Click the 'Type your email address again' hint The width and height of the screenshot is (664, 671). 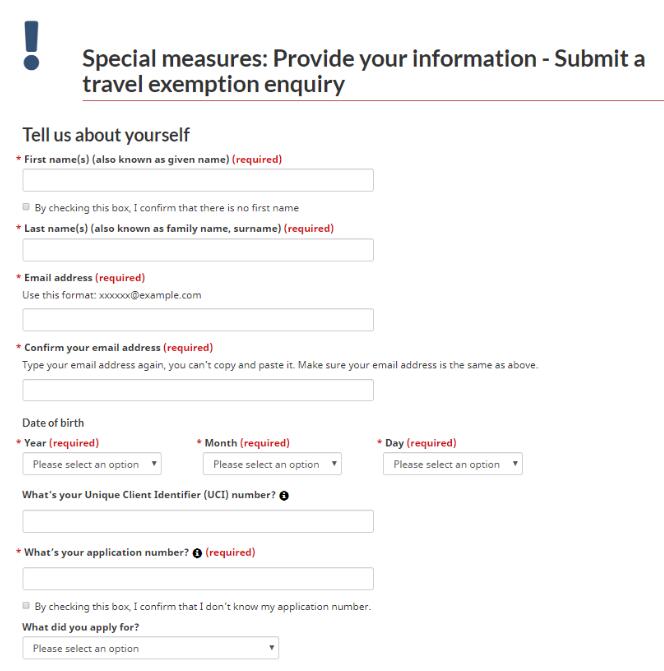pos(280,364)
